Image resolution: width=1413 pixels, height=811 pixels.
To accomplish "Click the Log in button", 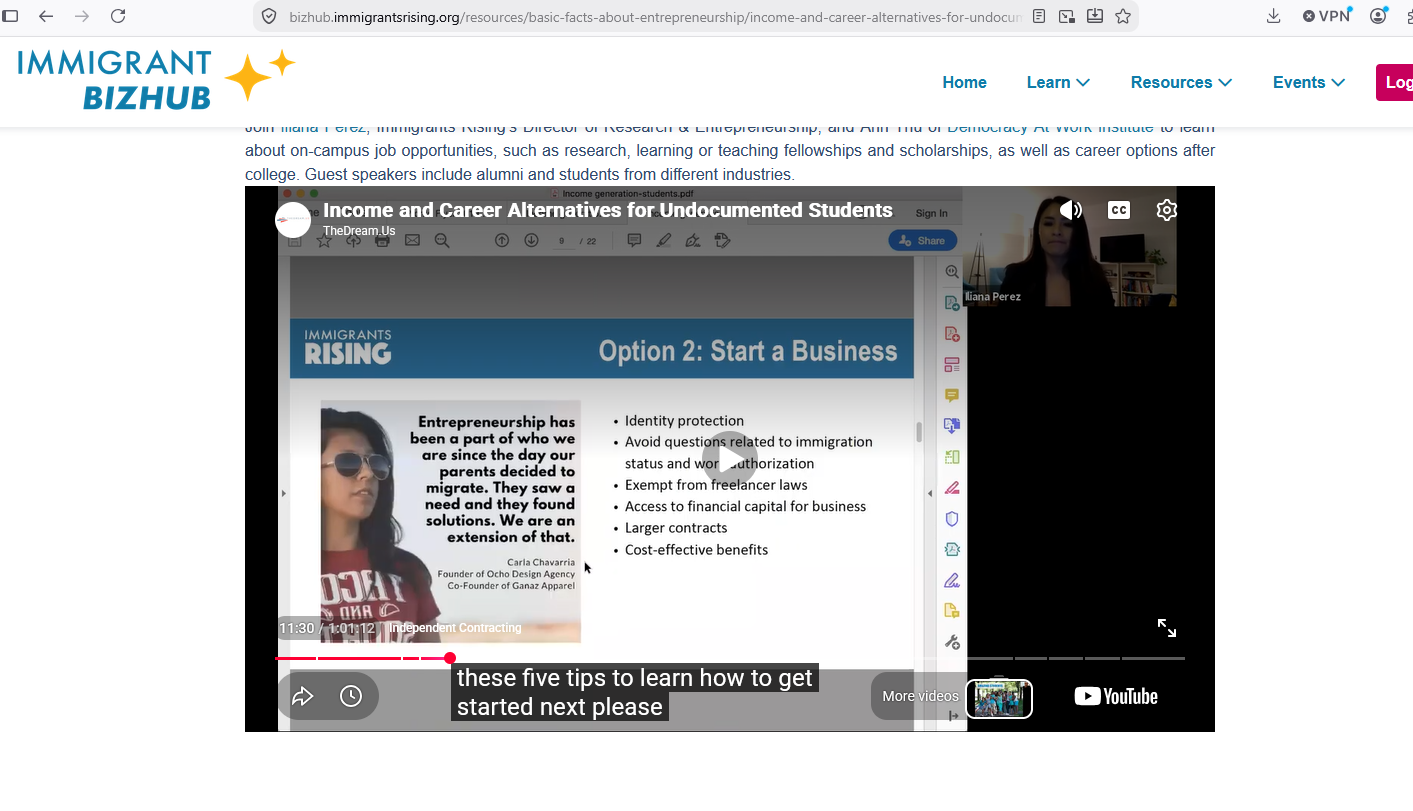I will (x=1395, y=82).
